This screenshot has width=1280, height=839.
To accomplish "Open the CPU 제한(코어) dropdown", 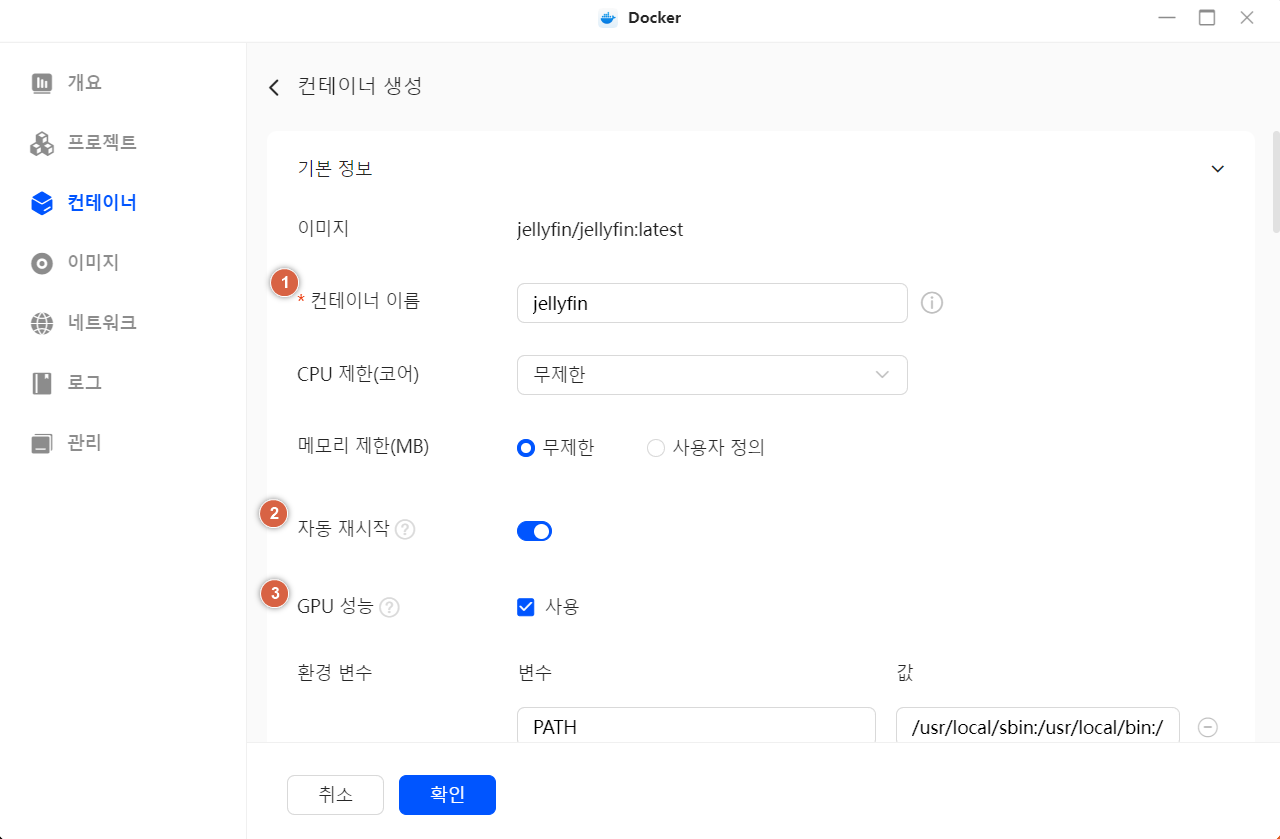I will coord(712,374).
